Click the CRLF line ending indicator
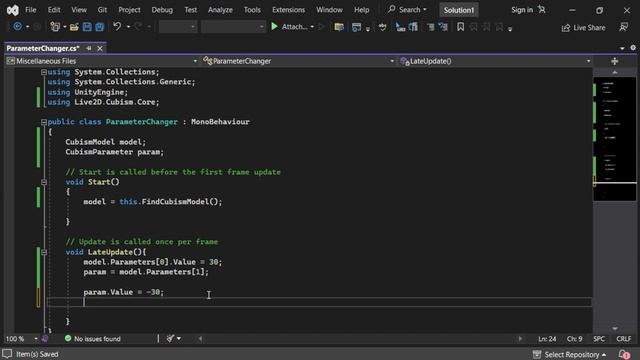This screenshot has height=360, width=640. click(624, 339)
